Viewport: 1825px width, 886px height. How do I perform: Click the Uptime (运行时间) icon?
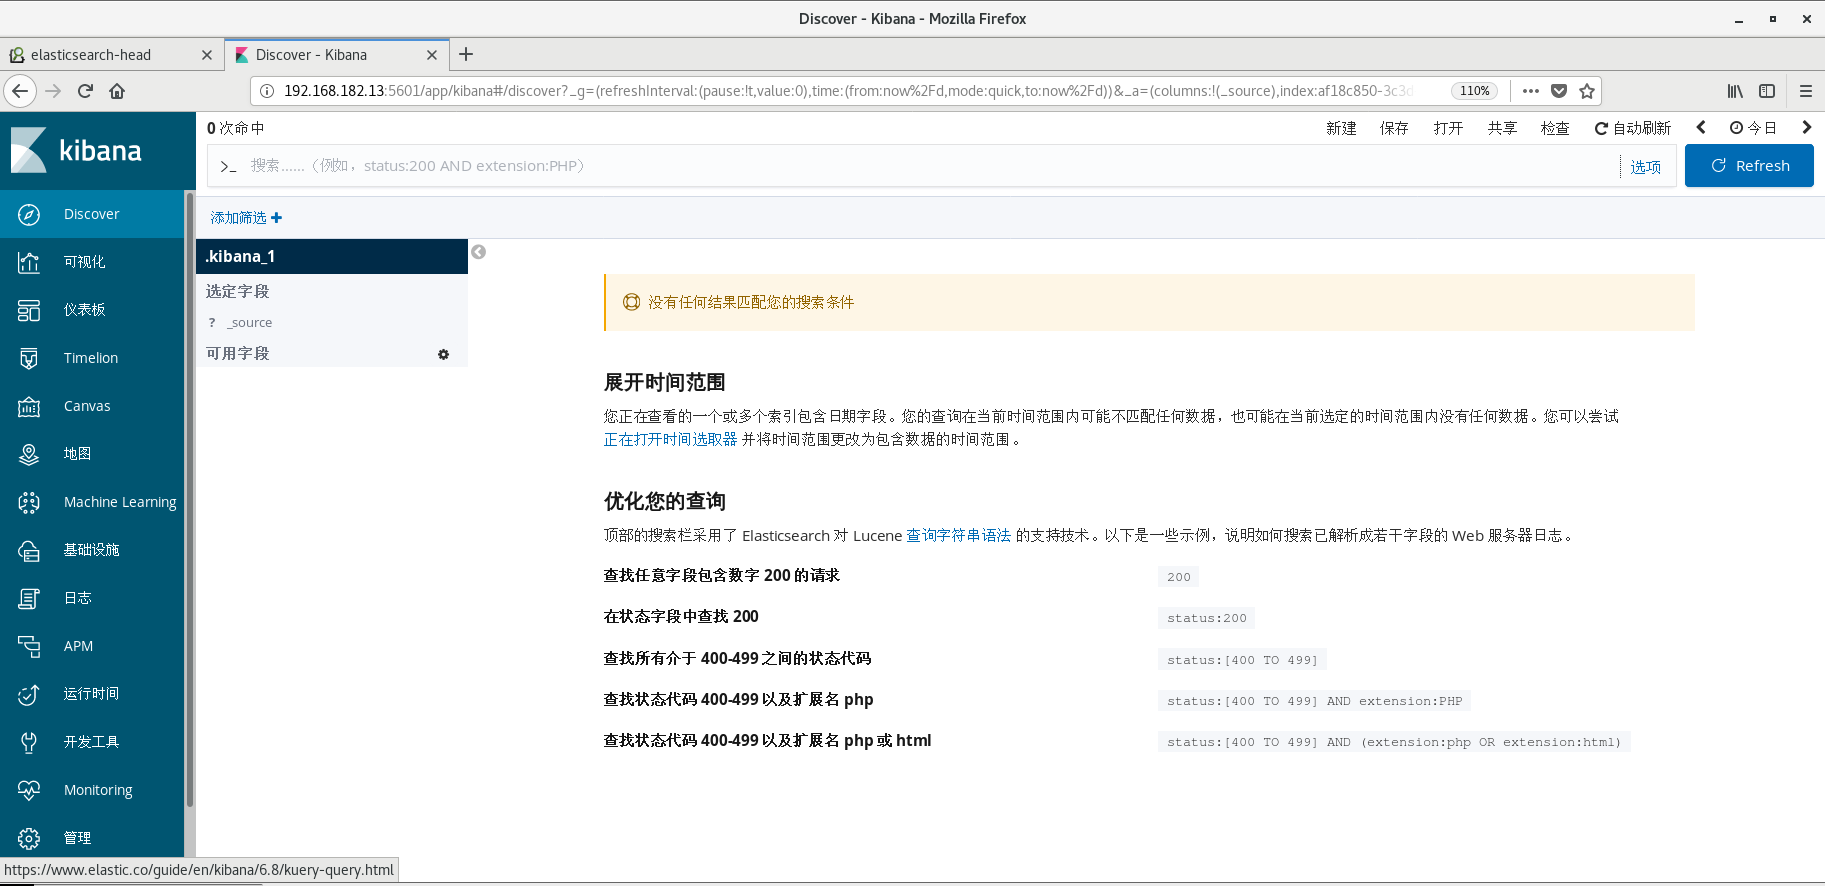29,694
